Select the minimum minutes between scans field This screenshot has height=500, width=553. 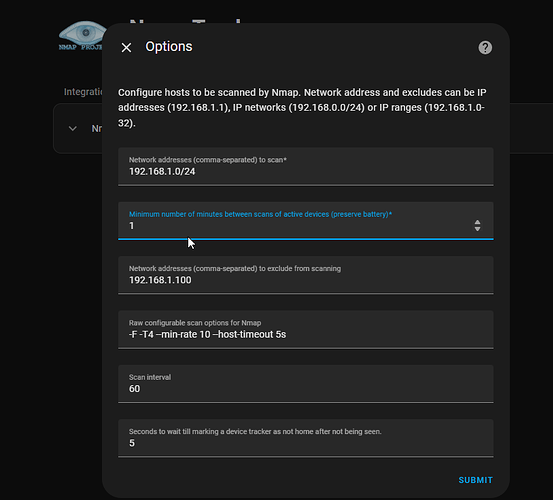coord(305,221)
